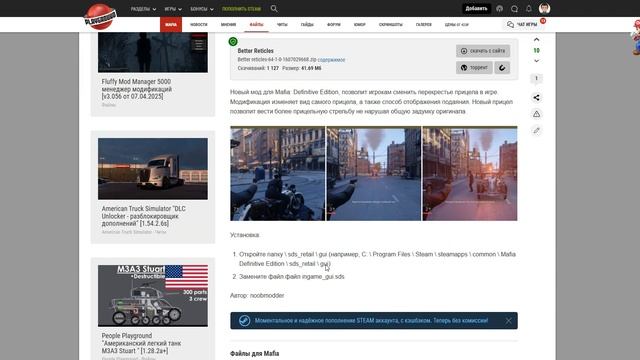The width and height of the screenshot is (640, 360).
Task: Open the search magnifier icon
Action: point(274,9)
